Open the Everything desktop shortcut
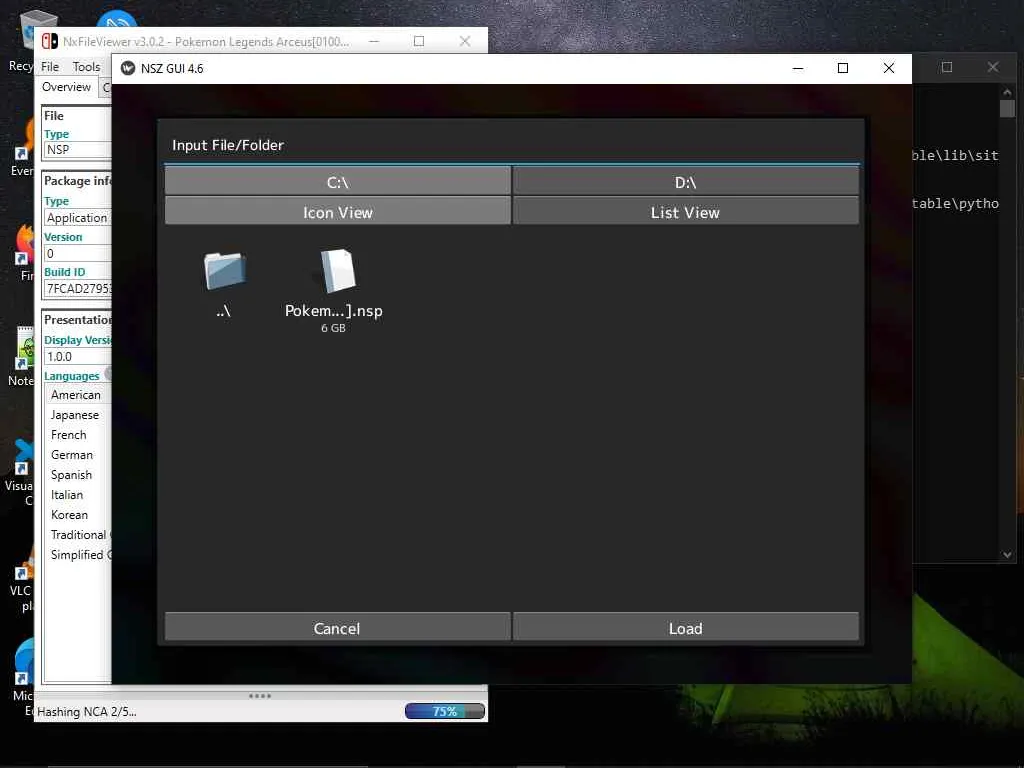This screenshot has width=1024, height=768. point(23,147)
